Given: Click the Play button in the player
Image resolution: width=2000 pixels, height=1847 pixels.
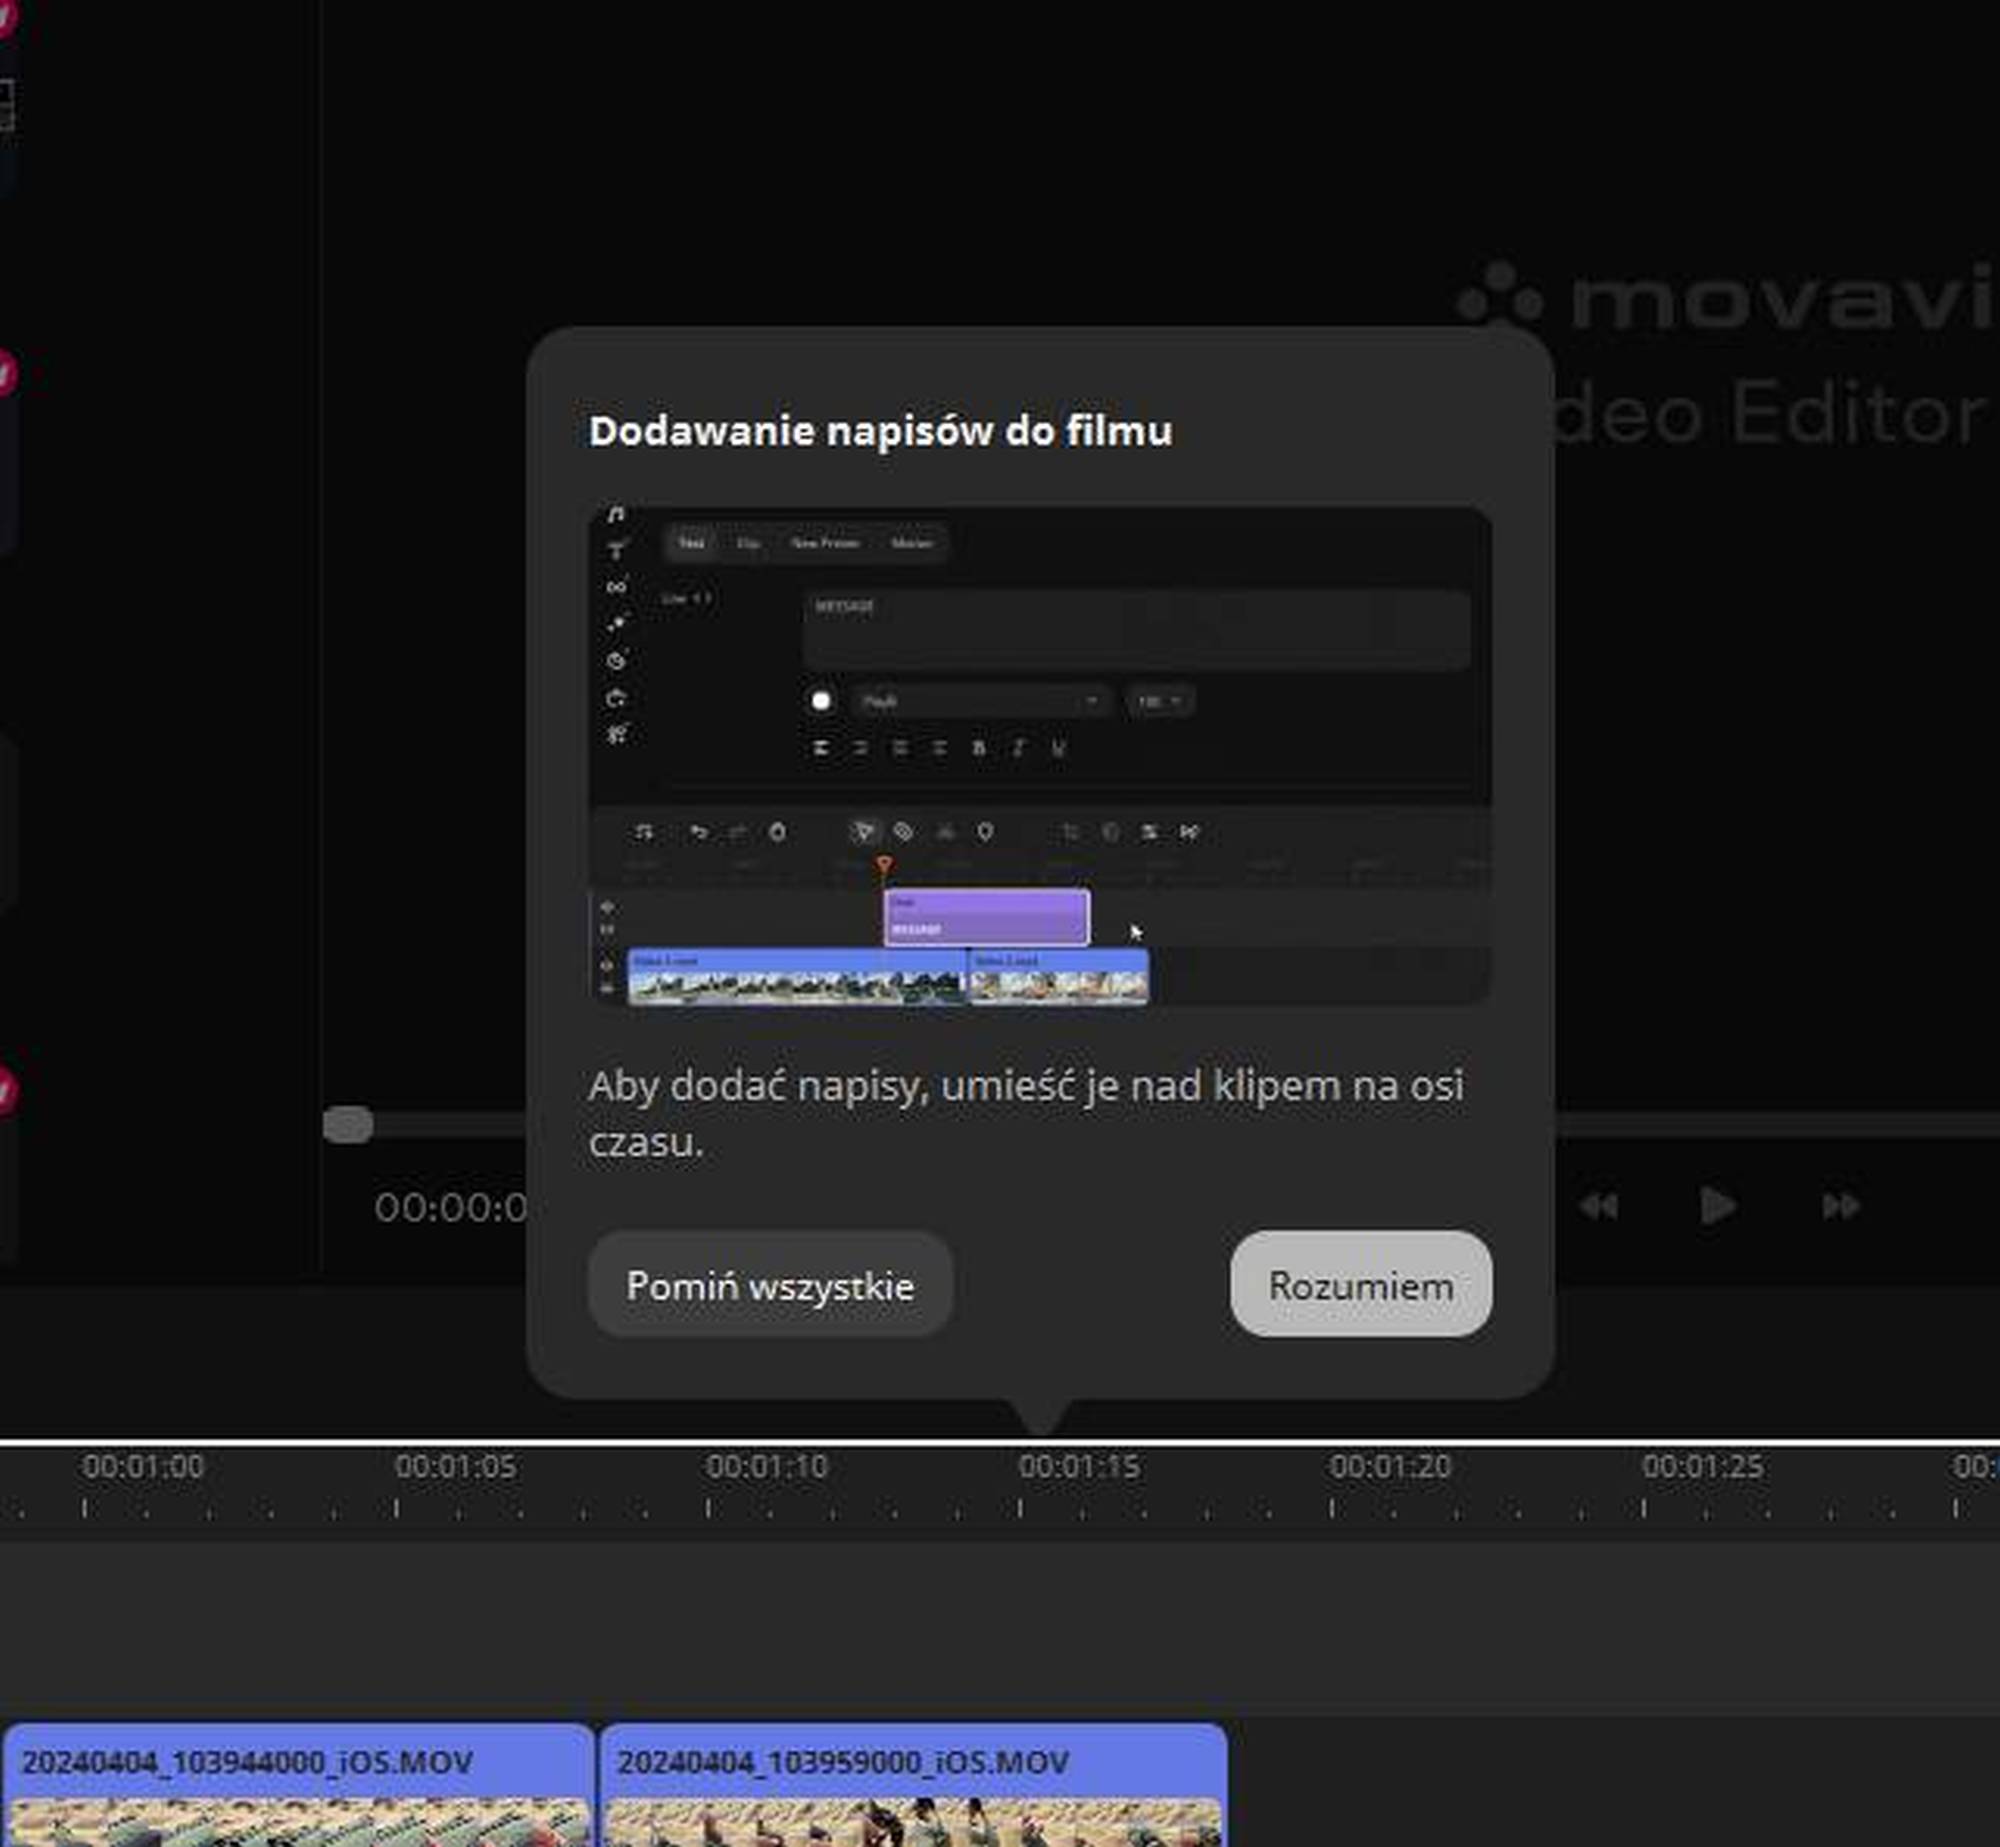Looking at the screenshot, I should coord(1717,1206).
